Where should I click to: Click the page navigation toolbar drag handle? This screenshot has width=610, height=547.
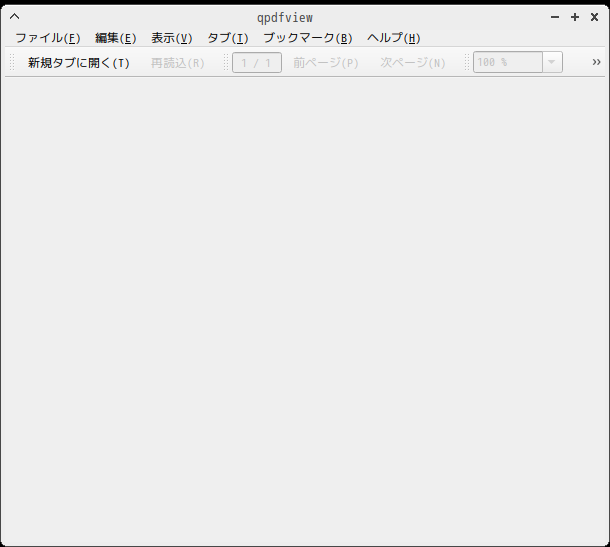226,63
